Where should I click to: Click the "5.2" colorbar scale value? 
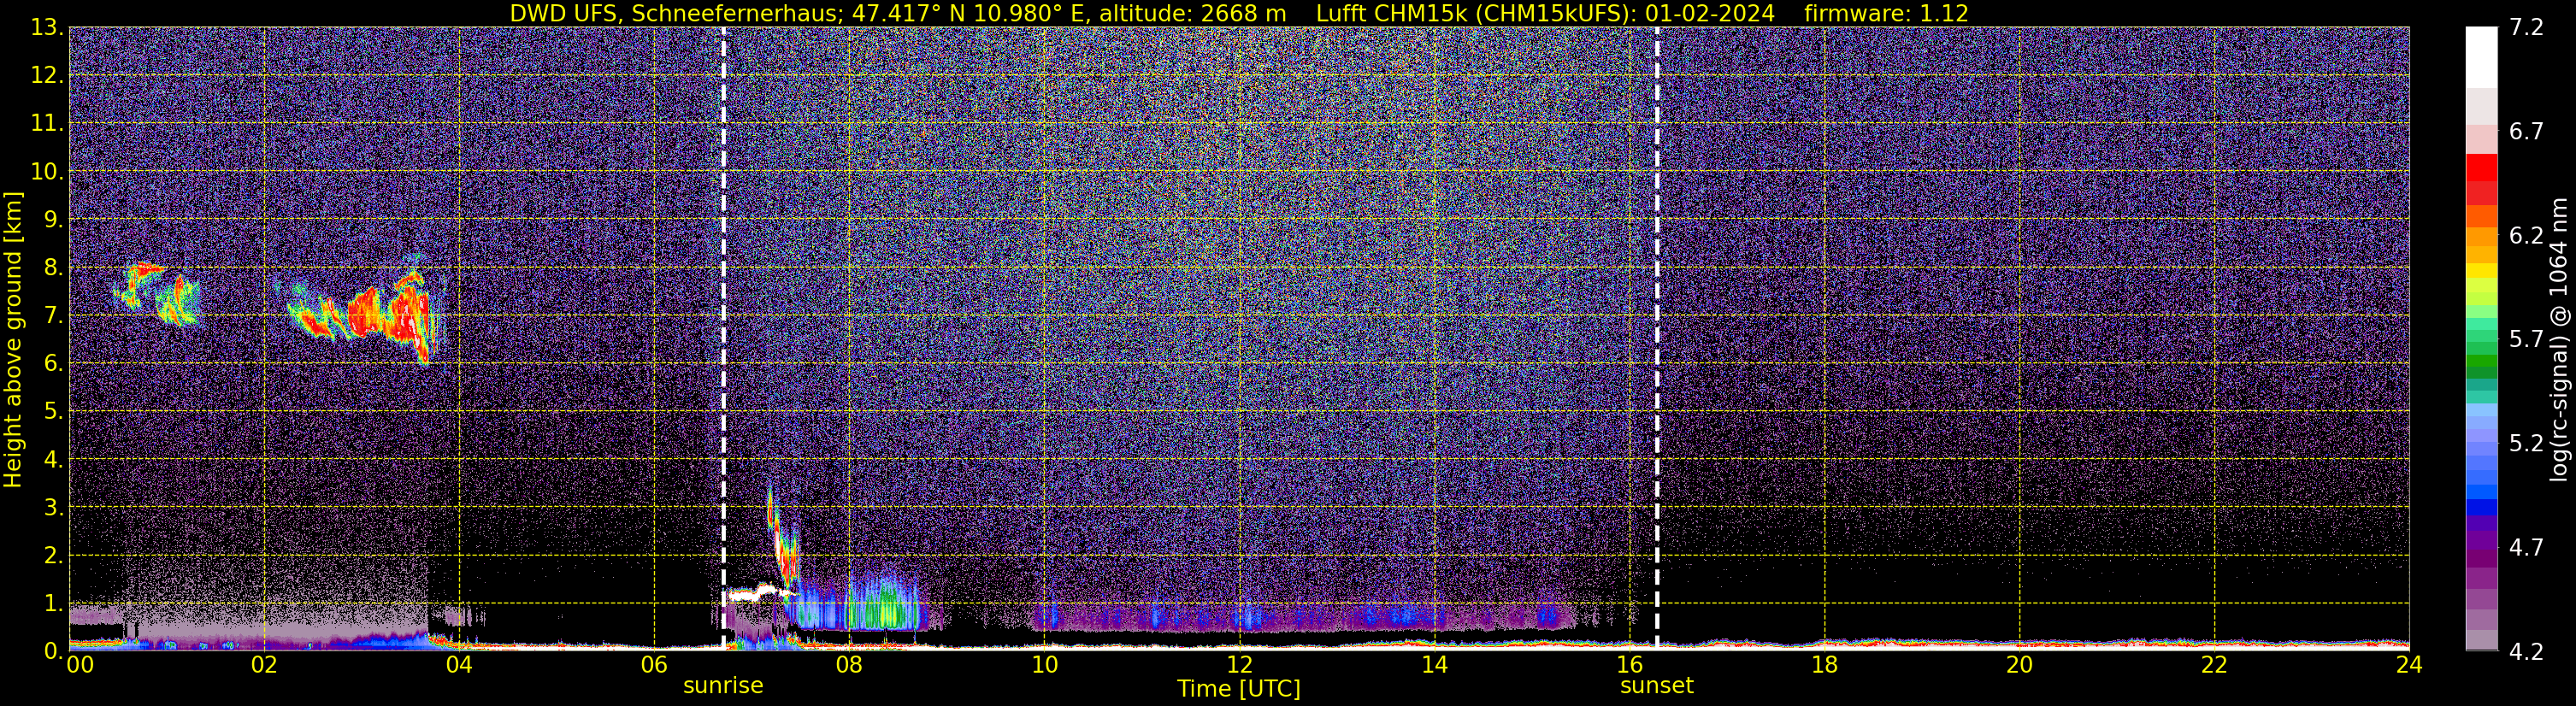[2526, 443]
